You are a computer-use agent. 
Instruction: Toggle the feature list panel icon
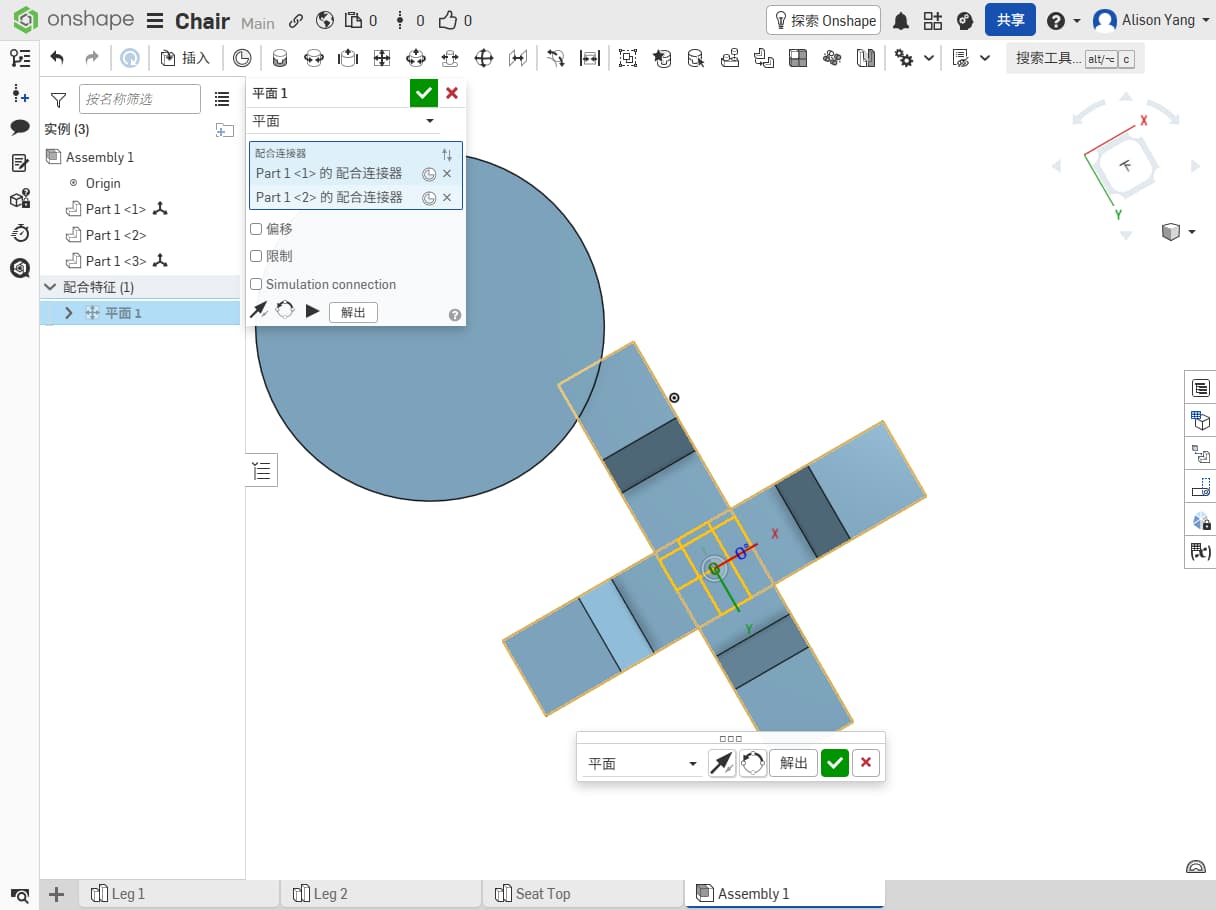[x=20, y=58]
